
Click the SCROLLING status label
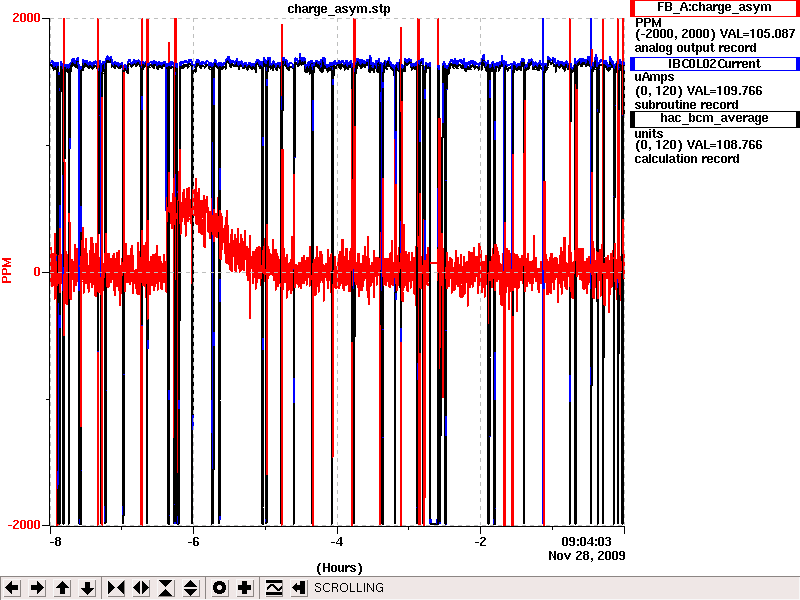348,588
